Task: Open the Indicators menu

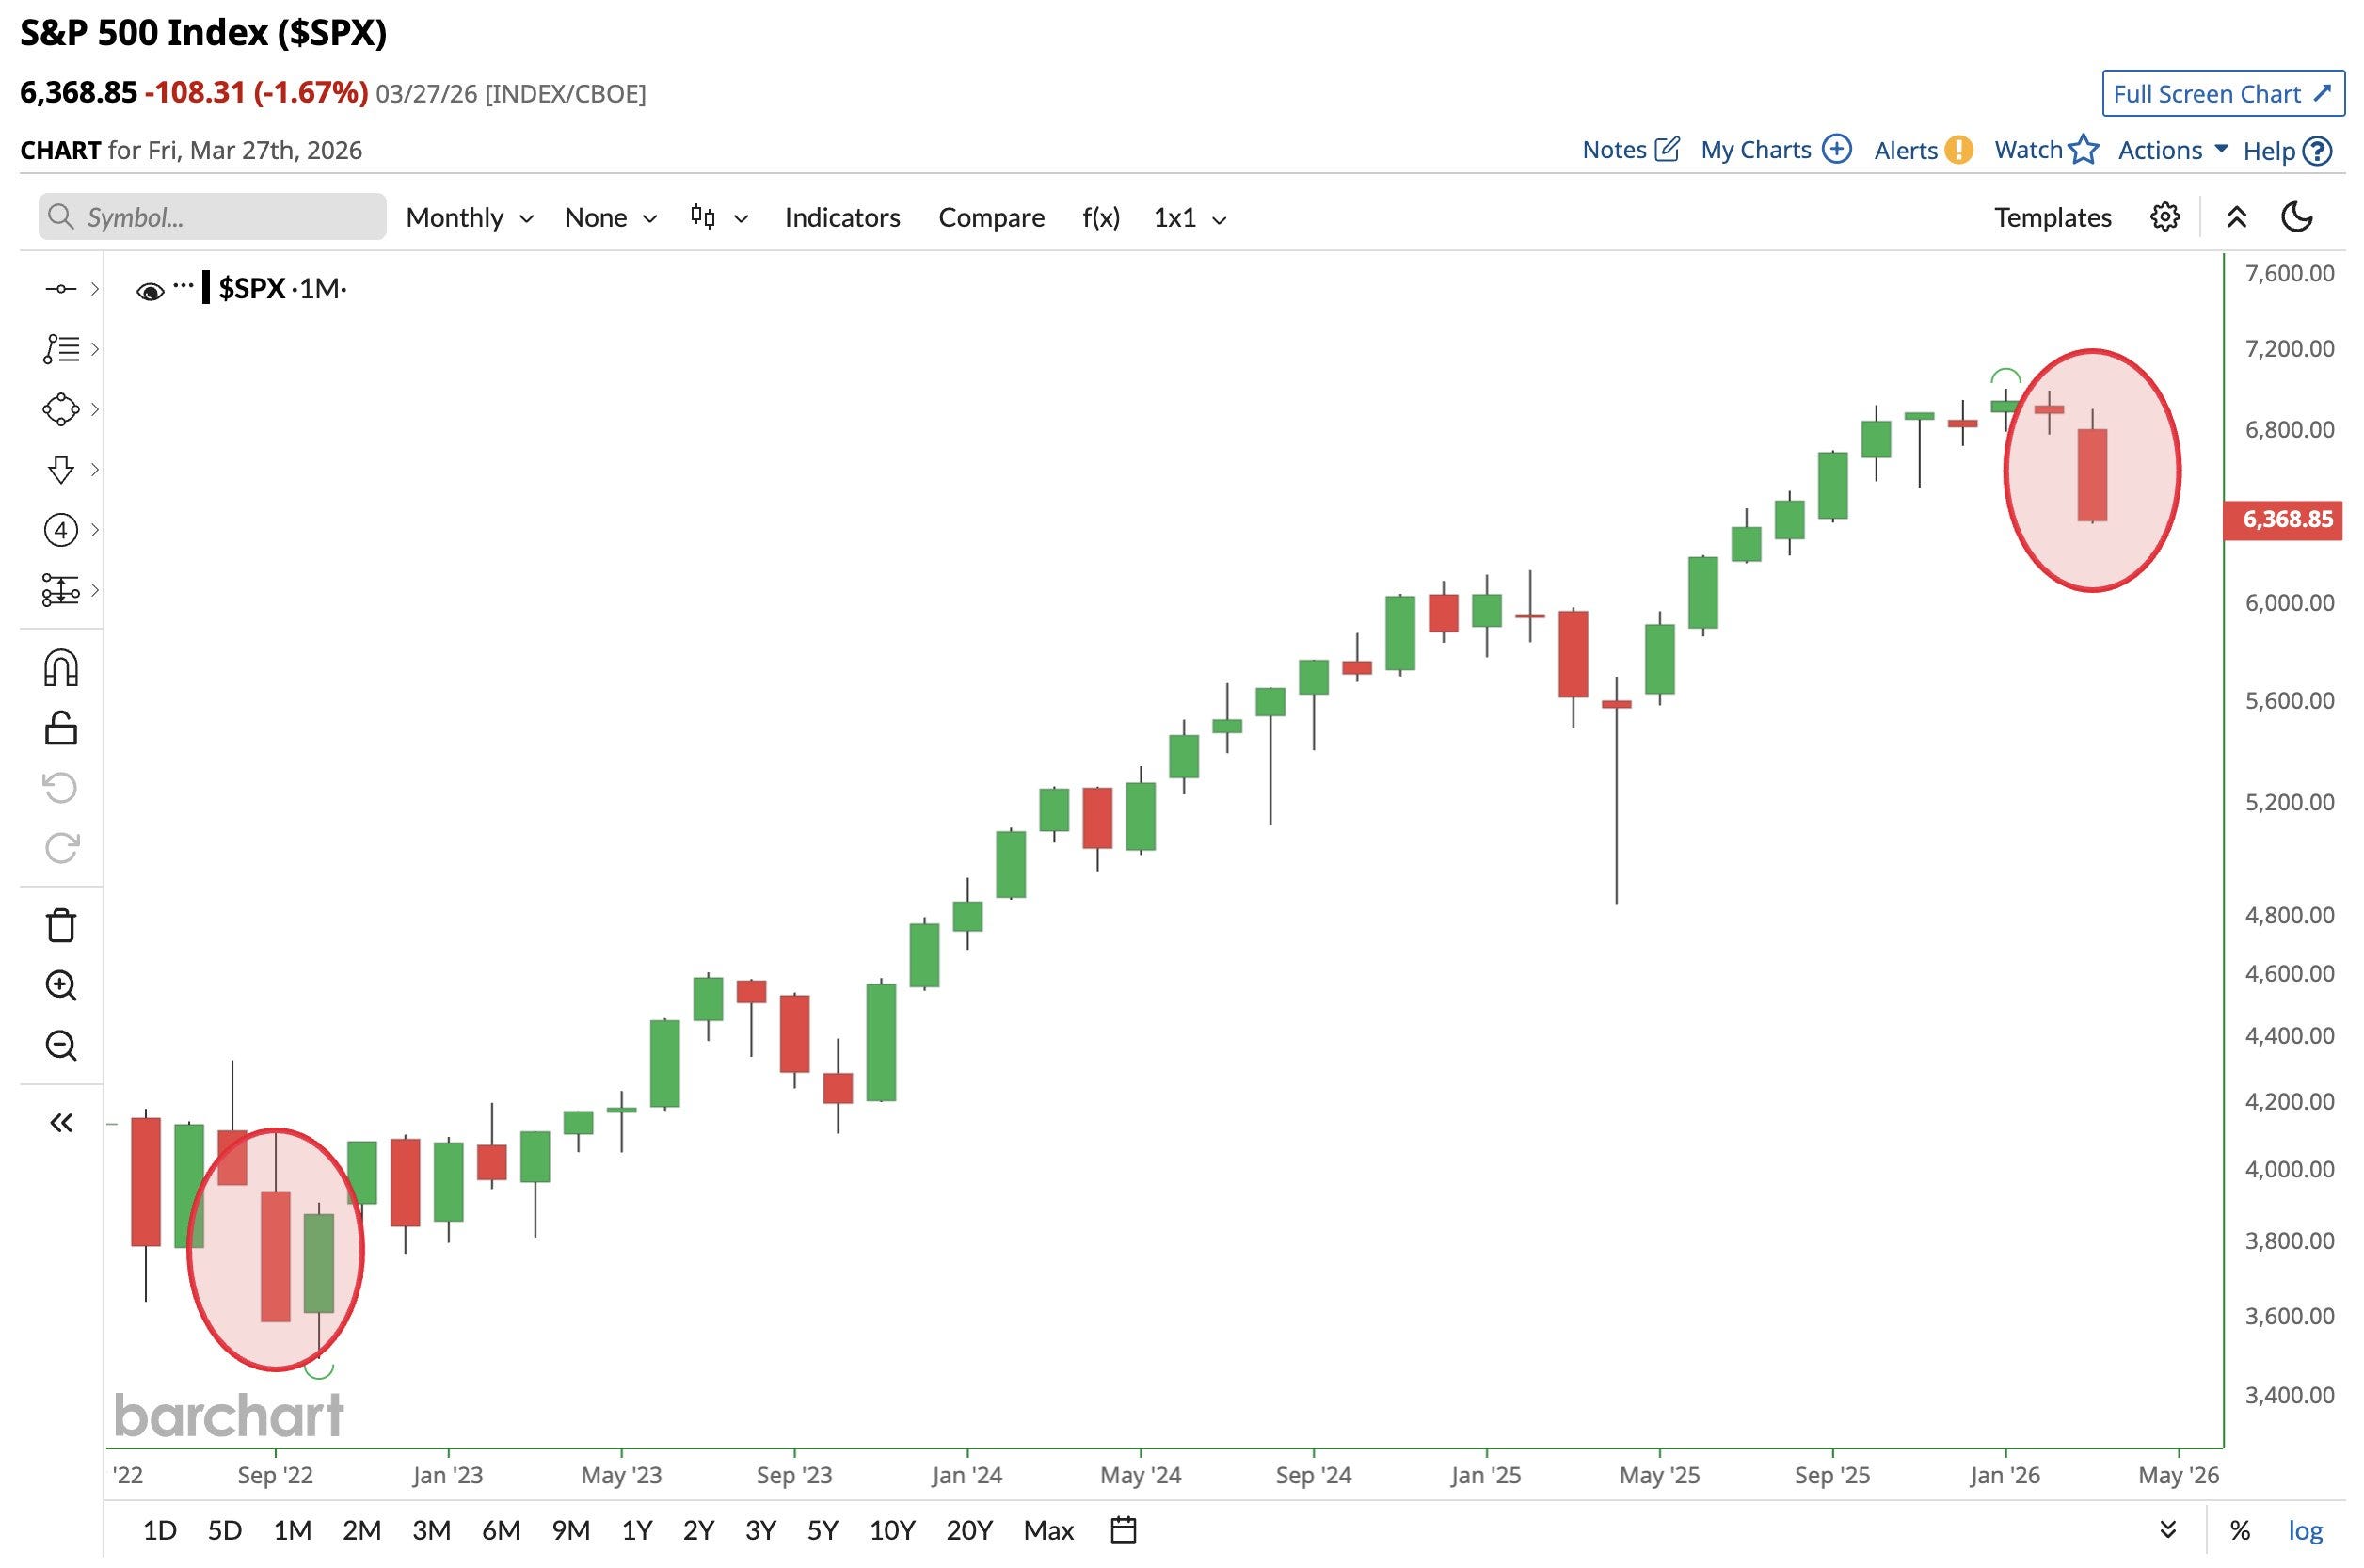Action: tap(842, 217)
